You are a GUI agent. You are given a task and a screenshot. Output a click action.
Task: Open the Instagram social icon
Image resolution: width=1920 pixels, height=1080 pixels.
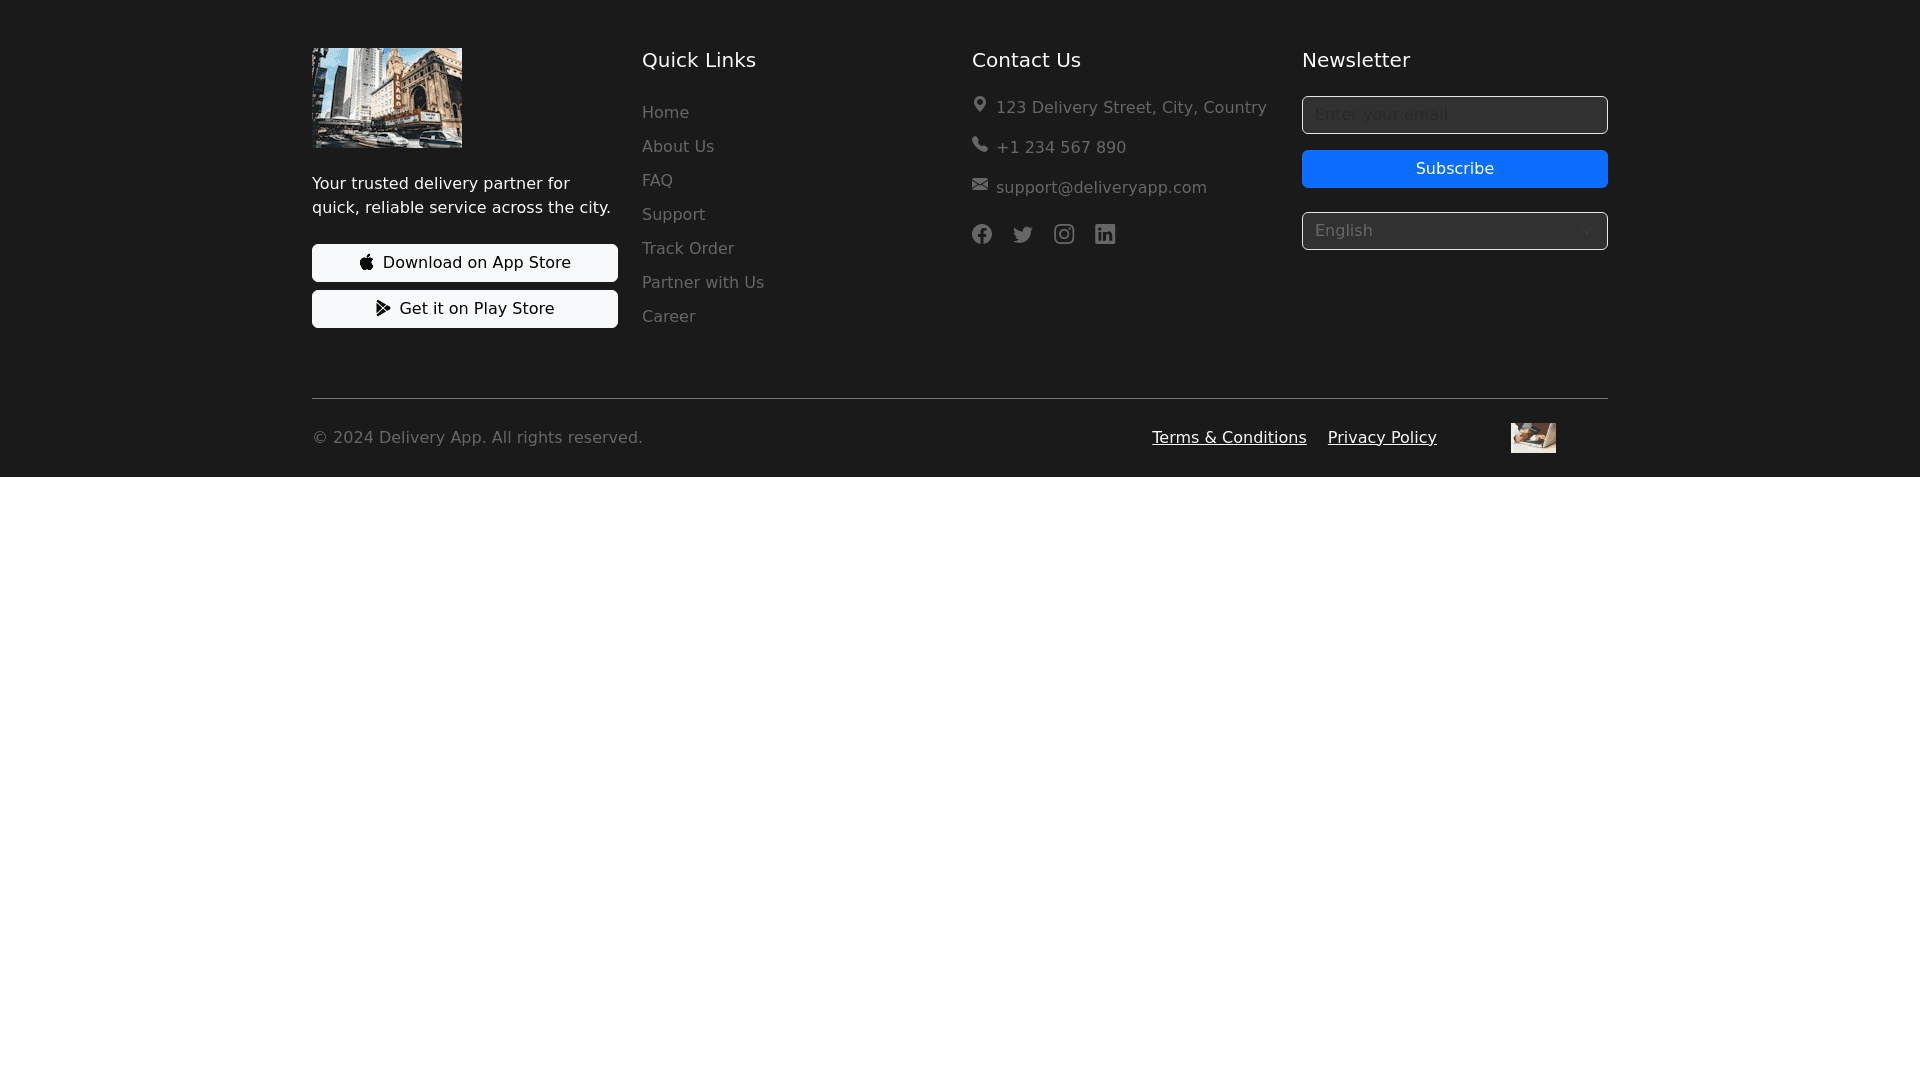tap(1064, 234)
